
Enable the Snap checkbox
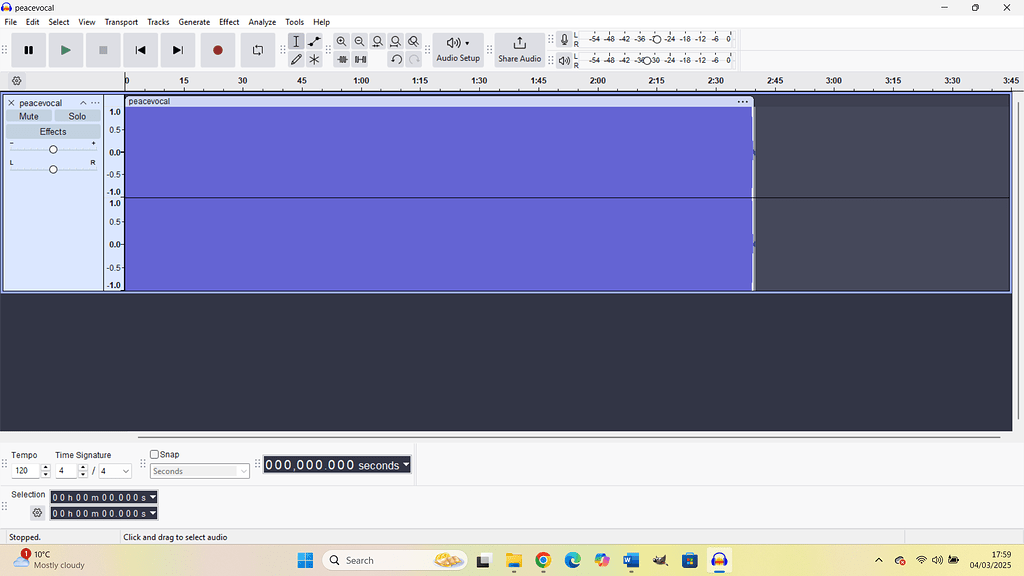155,454
